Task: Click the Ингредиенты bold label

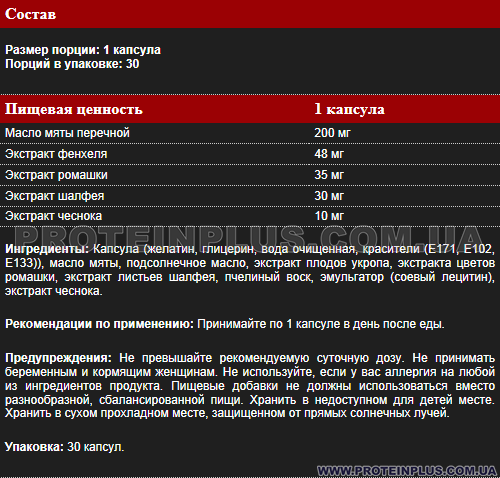Action: pos(47,249)
